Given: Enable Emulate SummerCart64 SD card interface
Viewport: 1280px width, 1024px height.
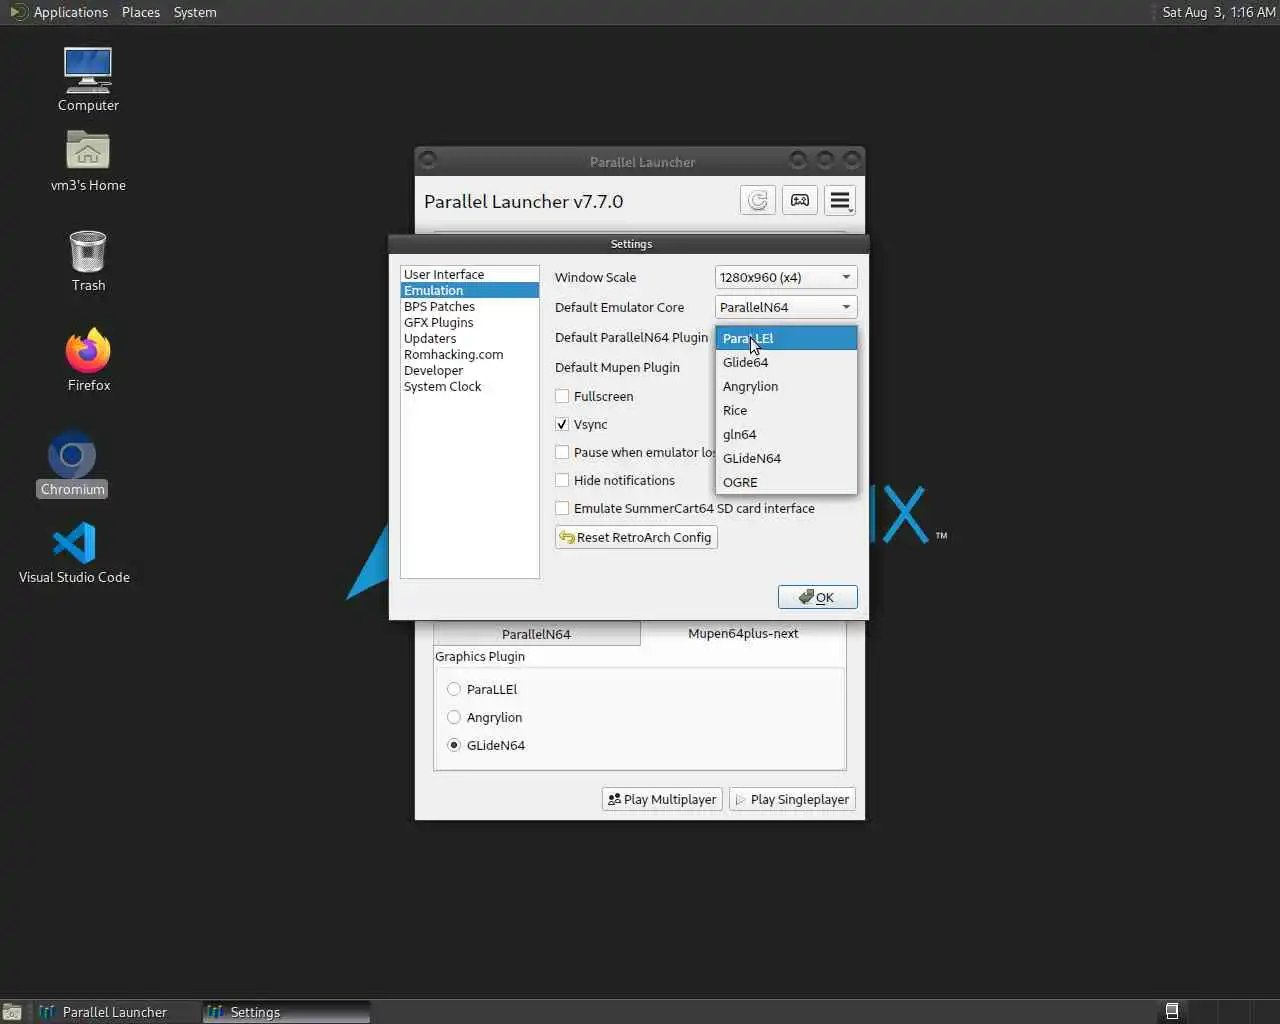Looking at the screenshot, I should click(x=562, y=508).
